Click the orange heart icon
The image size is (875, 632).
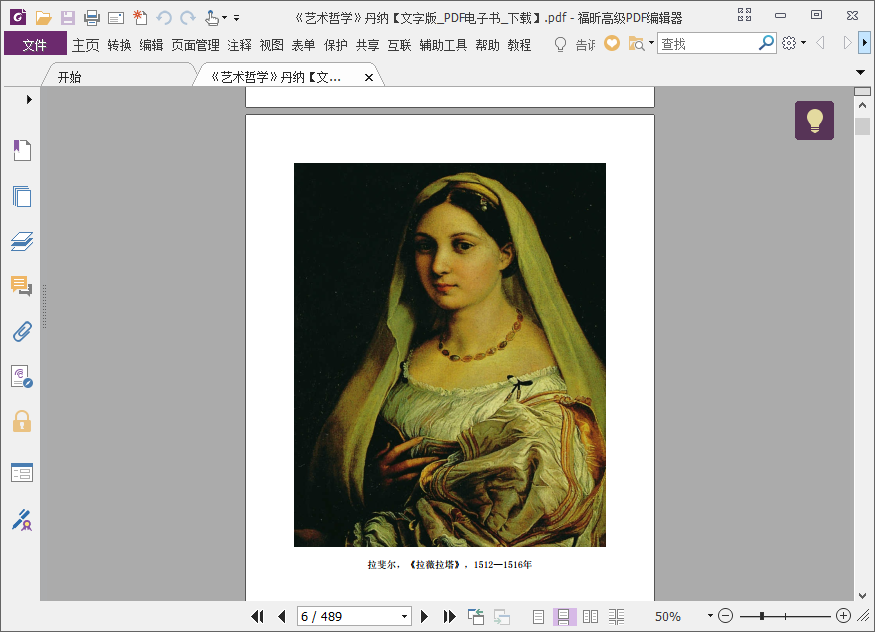[612, 43]
